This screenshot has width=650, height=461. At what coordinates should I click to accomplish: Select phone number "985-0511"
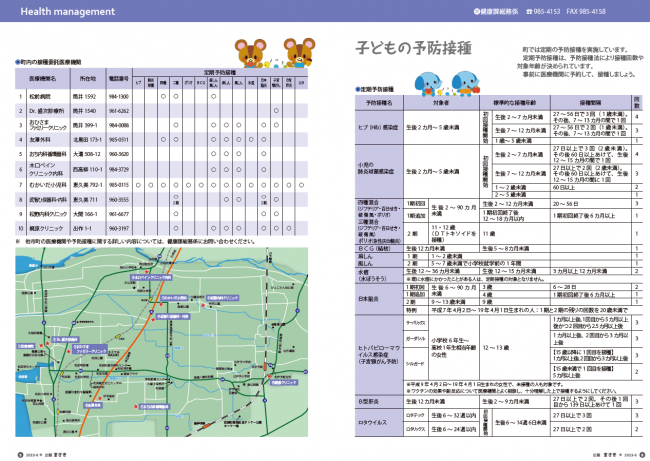(119, 140)
